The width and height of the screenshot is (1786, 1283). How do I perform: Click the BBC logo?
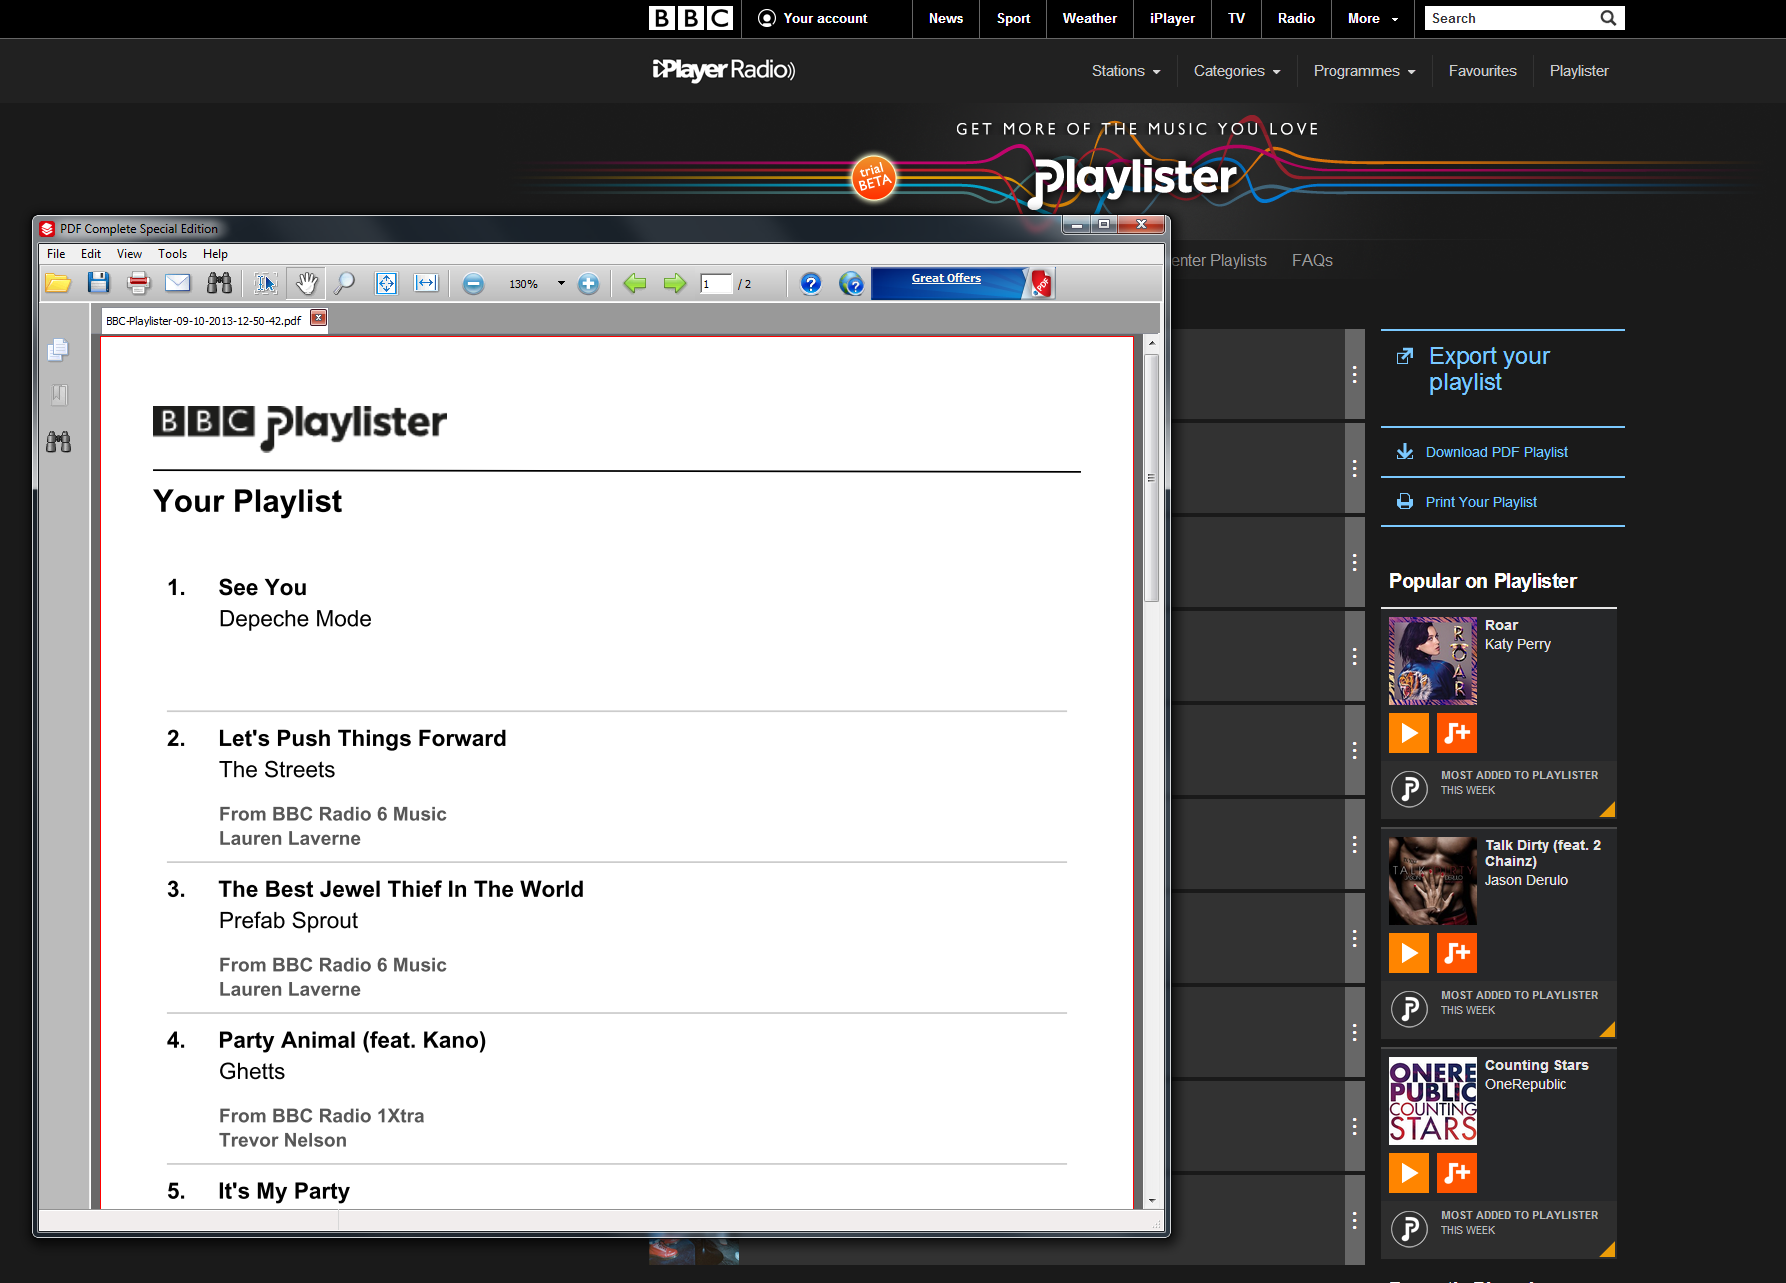click(x=691, y=18)
